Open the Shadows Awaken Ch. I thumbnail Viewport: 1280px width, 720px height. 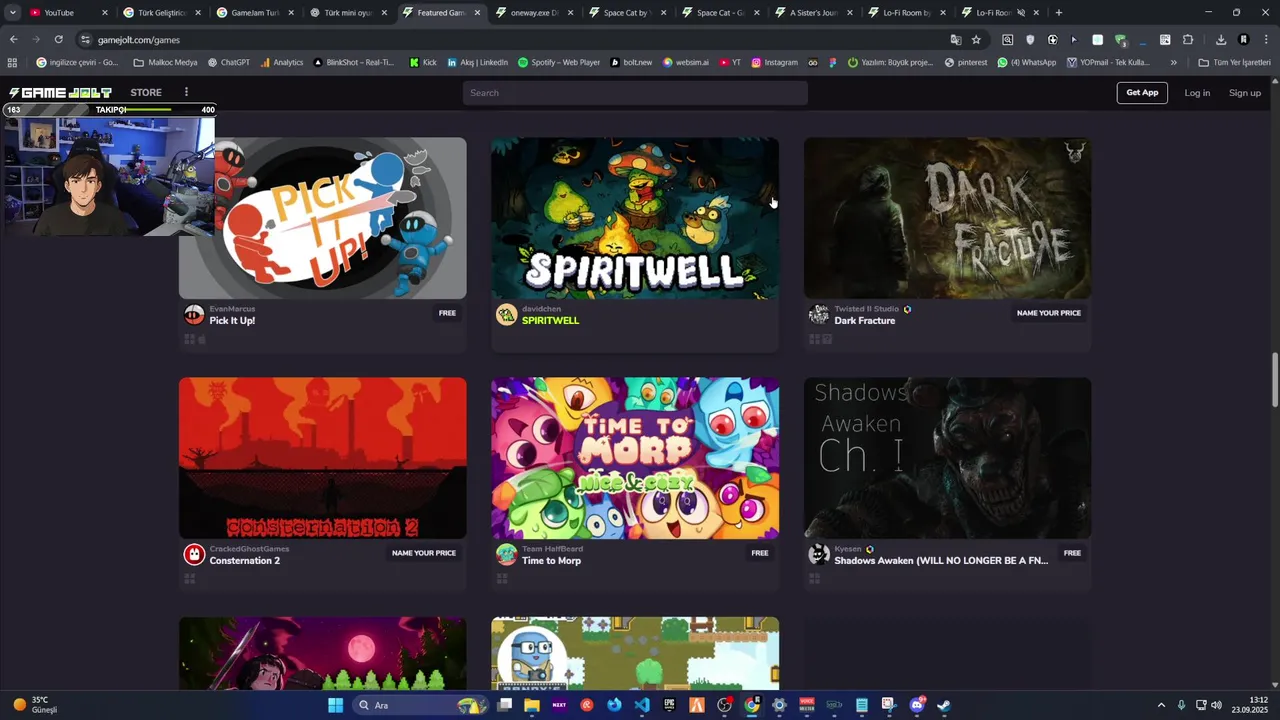pos(948,458)
